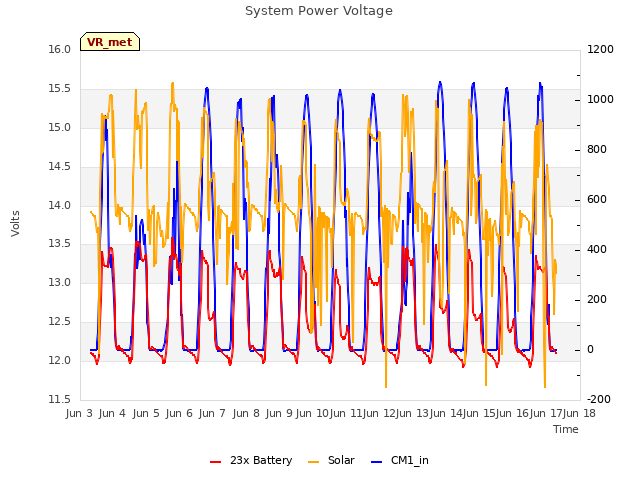Click the 12.0 left axis value
Screen dimensions: 640x480
pos(59,360)
